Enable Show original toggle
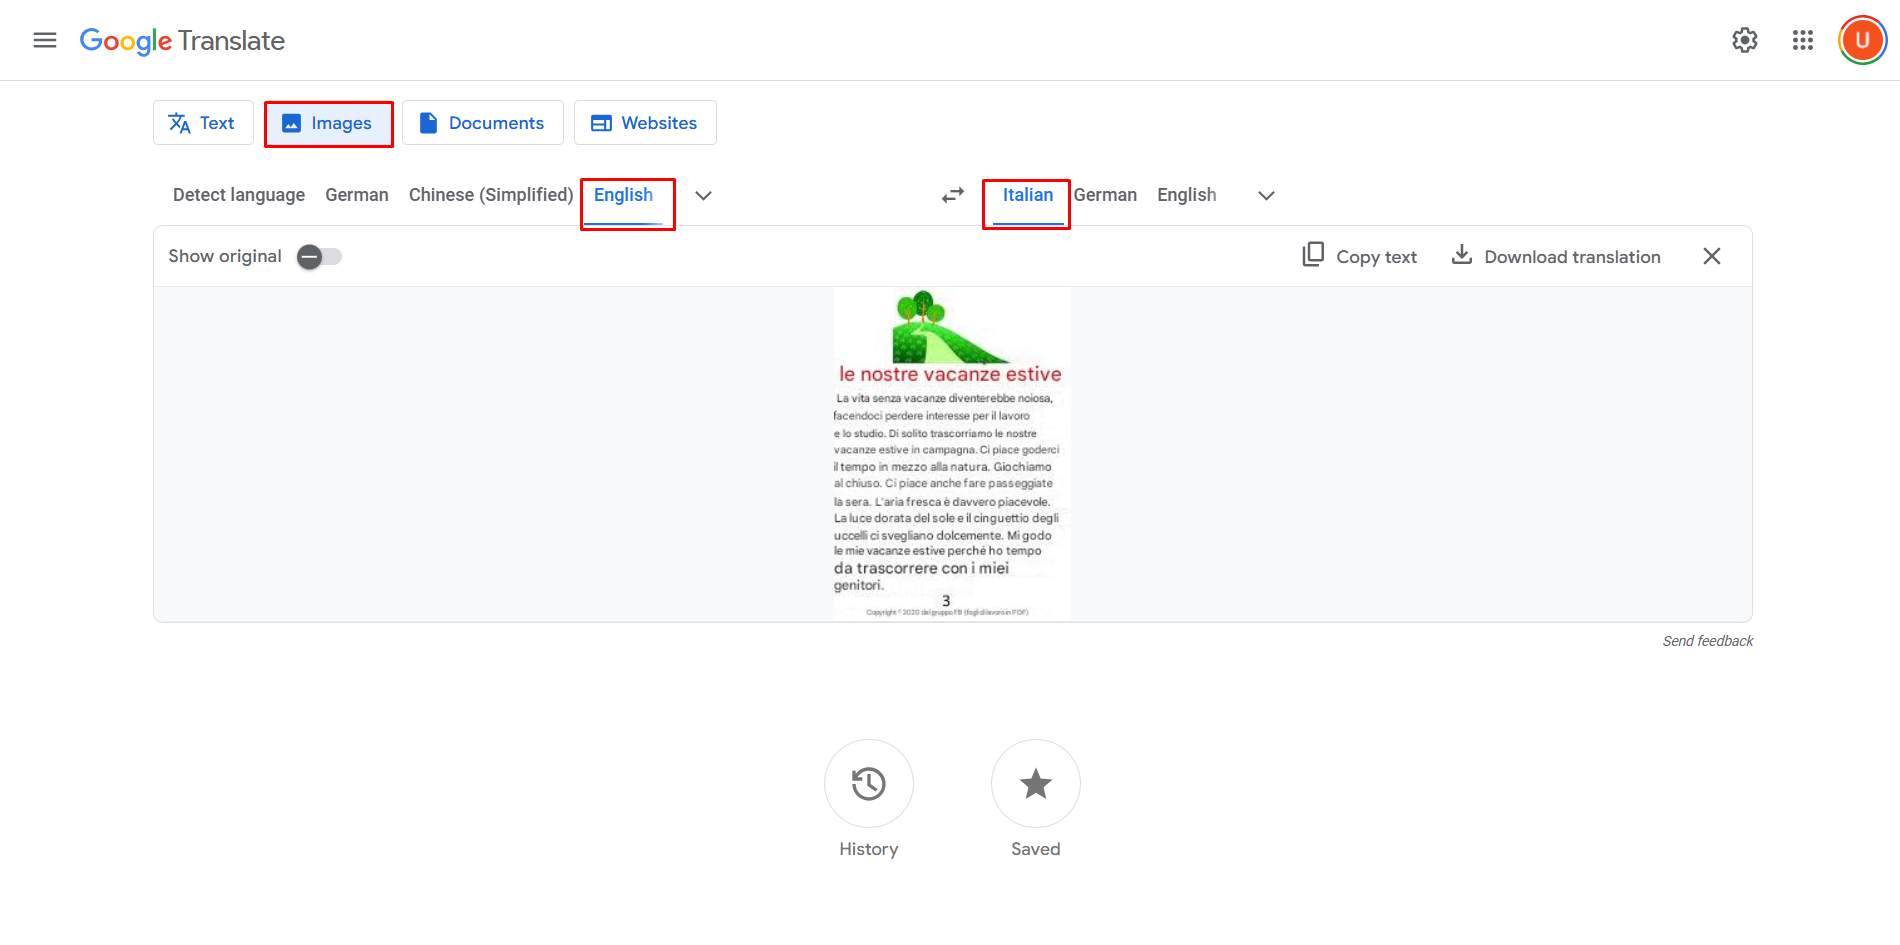 (x=318, y=256)
